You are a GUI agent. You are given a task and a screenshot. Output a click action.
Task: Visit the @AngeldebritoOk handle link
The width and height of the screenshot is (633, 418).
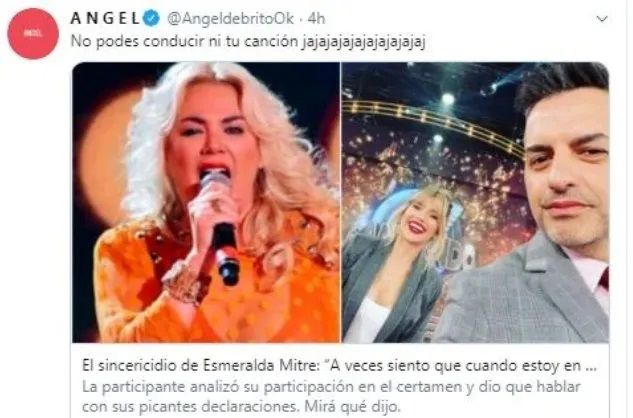click(x=231, y=19)
